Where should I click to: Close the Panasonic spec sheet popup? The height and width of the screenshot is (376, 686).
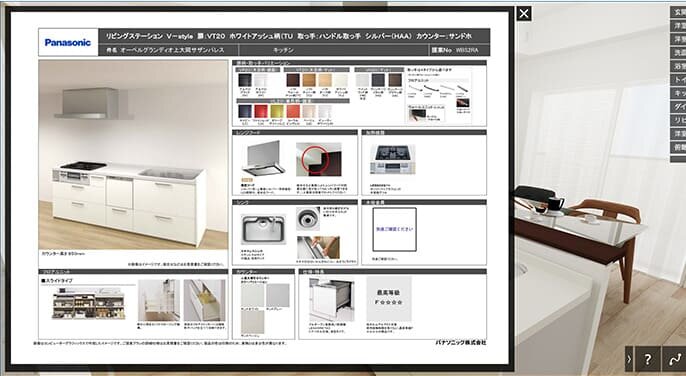pyautogui.click(x=524, y=14)
